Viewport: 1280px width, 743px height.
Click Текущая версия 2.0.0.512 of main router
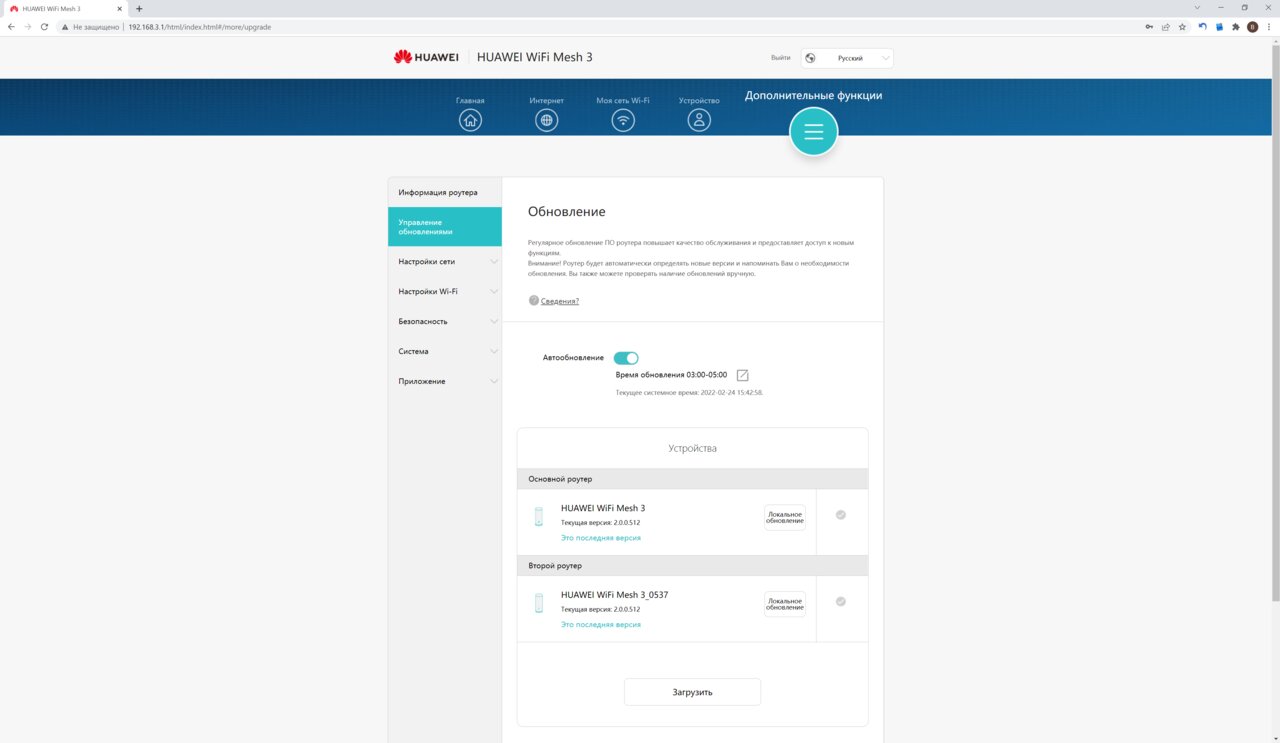click(600, 523)
